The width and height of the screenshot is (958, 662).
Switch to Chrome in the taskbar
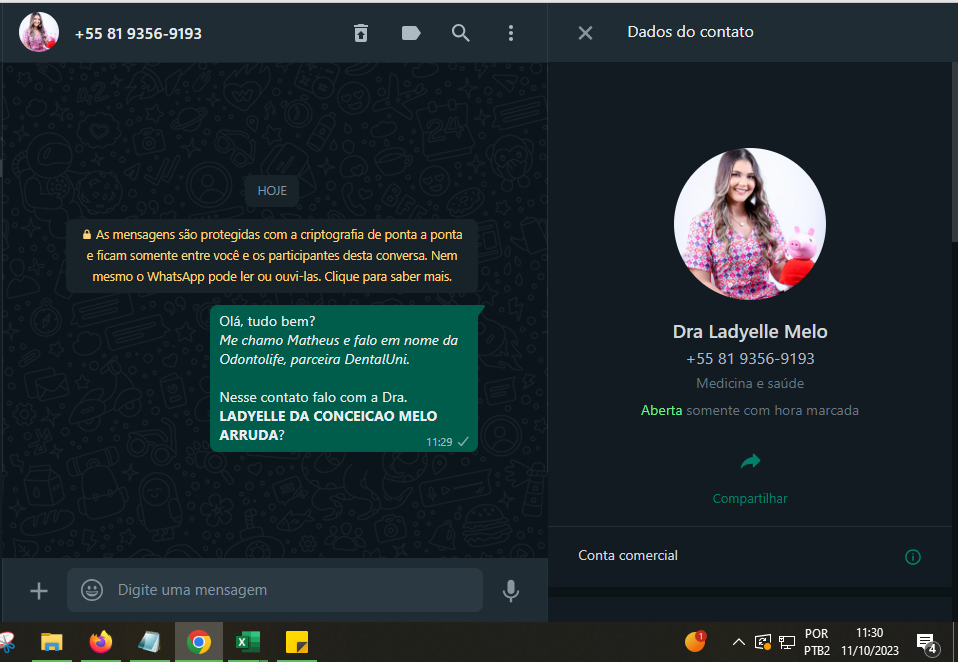[x=199, y=642]
